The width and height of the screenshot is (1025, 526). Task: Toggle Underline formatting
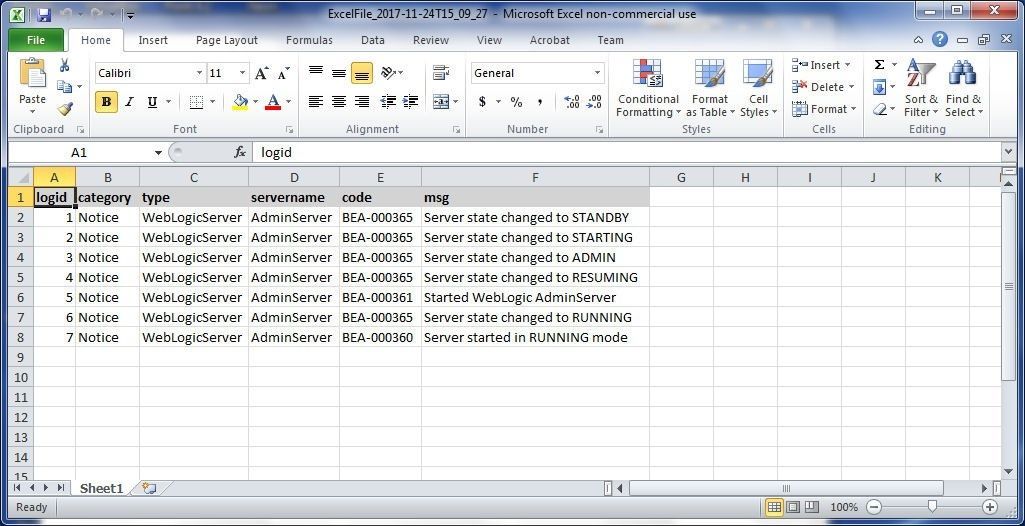click(x=152, y=102)
